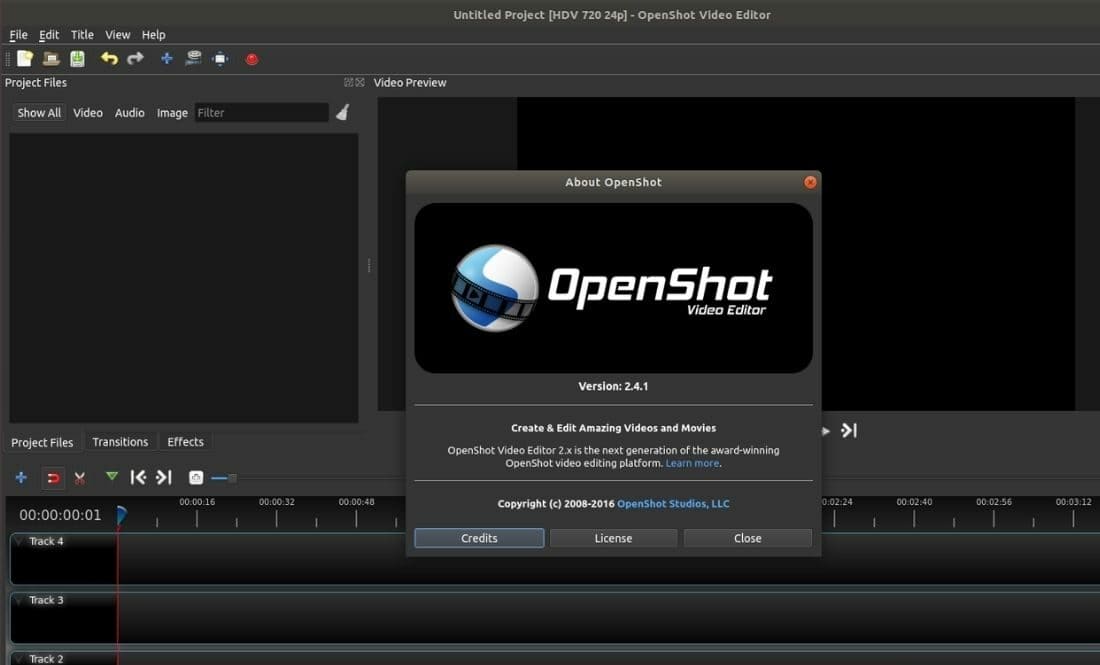Open the Track 2 dropdown arrow
This screenshot has width=1100, height=665.
[19, 659]
